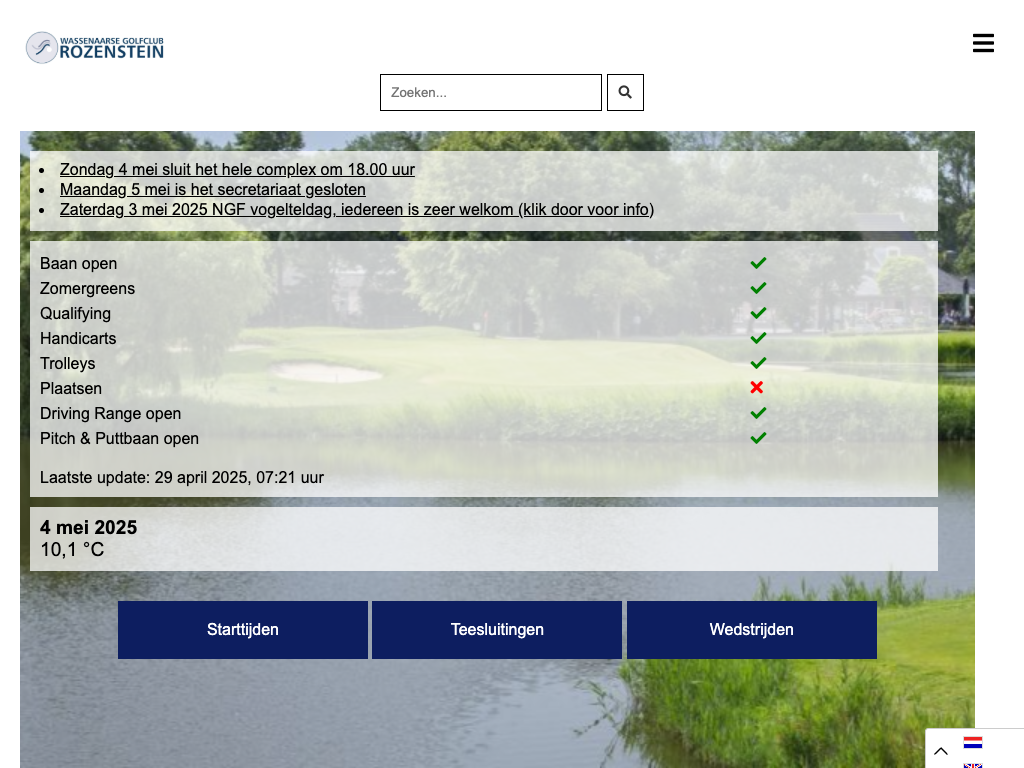The image size is (1024, 768).
Task: Click the green check beside Trolleys
Action: [758, 363]
